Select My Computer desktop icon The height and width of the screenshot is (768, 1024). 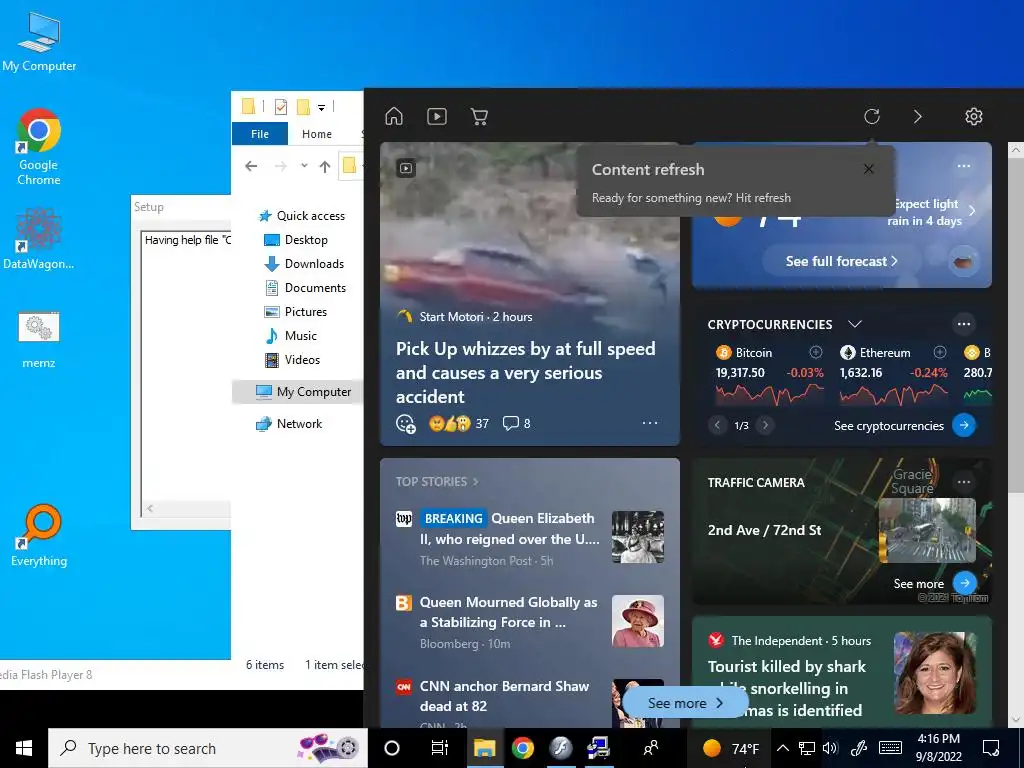39,42
